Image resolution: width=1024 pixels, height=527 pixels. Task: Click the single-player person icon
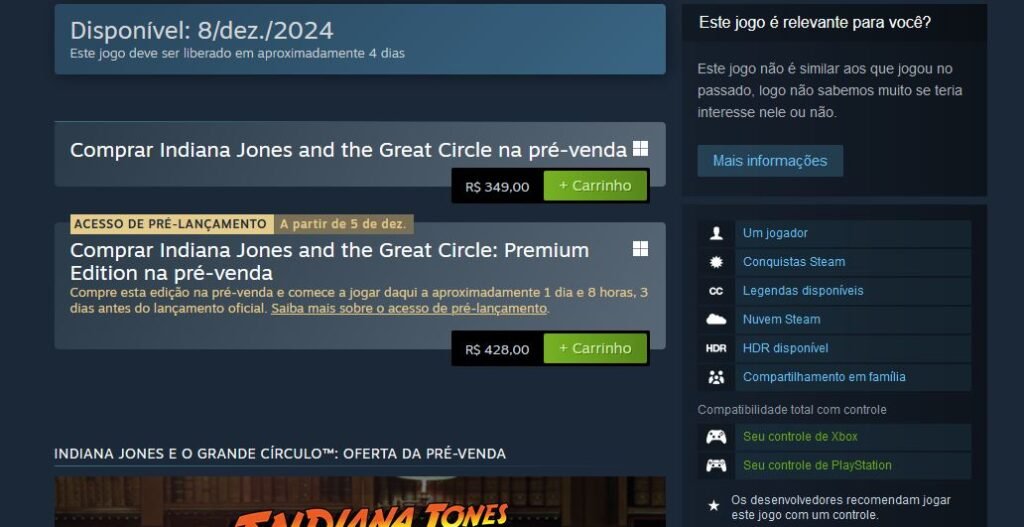(x=716, y=233)
